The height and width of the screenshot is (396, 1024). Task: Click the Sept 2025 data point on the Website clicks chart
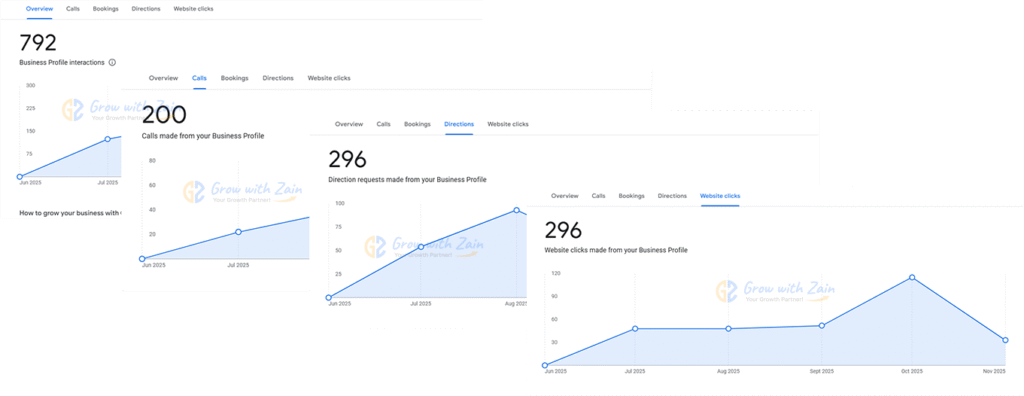click(822, 325)
